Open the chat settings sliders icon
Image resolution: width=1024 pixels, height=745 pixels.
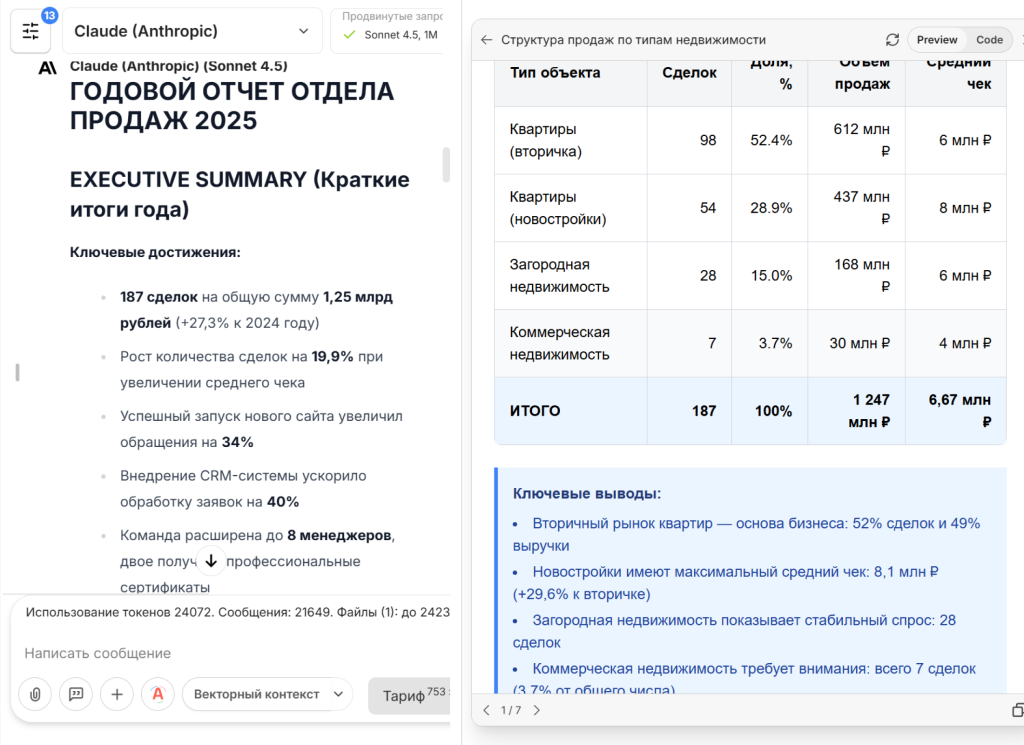(30, 30)
